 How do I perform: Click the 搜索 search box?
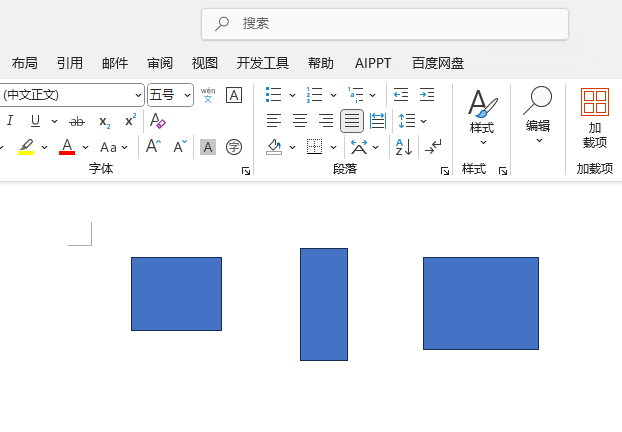(385, 23)
